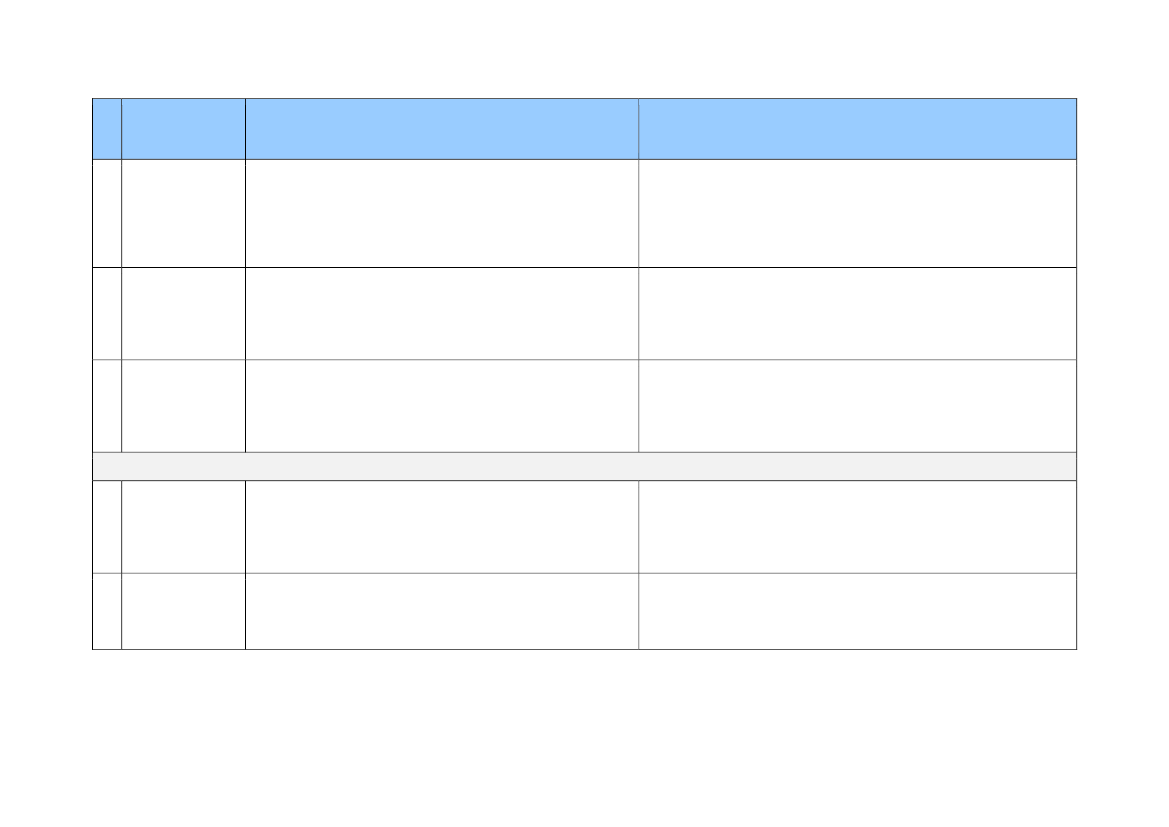Click first body row, last column cell

857,213
